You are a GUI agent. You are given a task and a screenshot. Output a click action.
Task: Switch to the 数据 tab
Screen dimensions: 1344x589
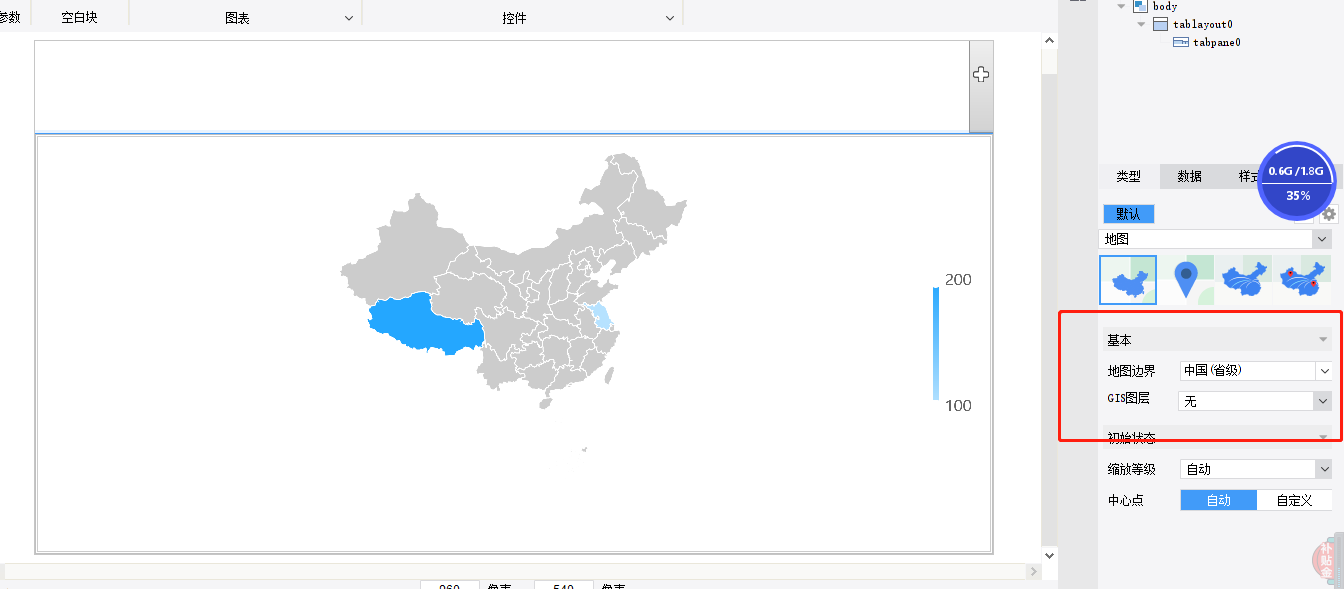1190,176
